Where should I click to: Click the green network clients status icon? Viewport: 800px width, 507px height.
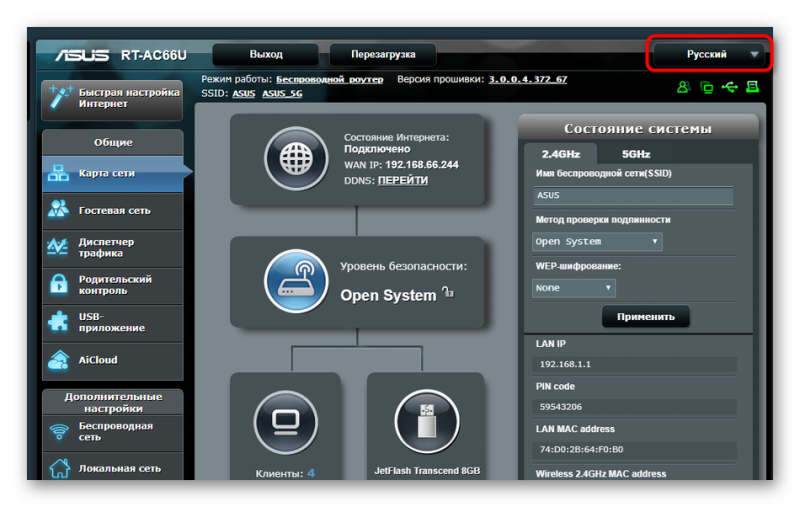click(x=707, y=88)
